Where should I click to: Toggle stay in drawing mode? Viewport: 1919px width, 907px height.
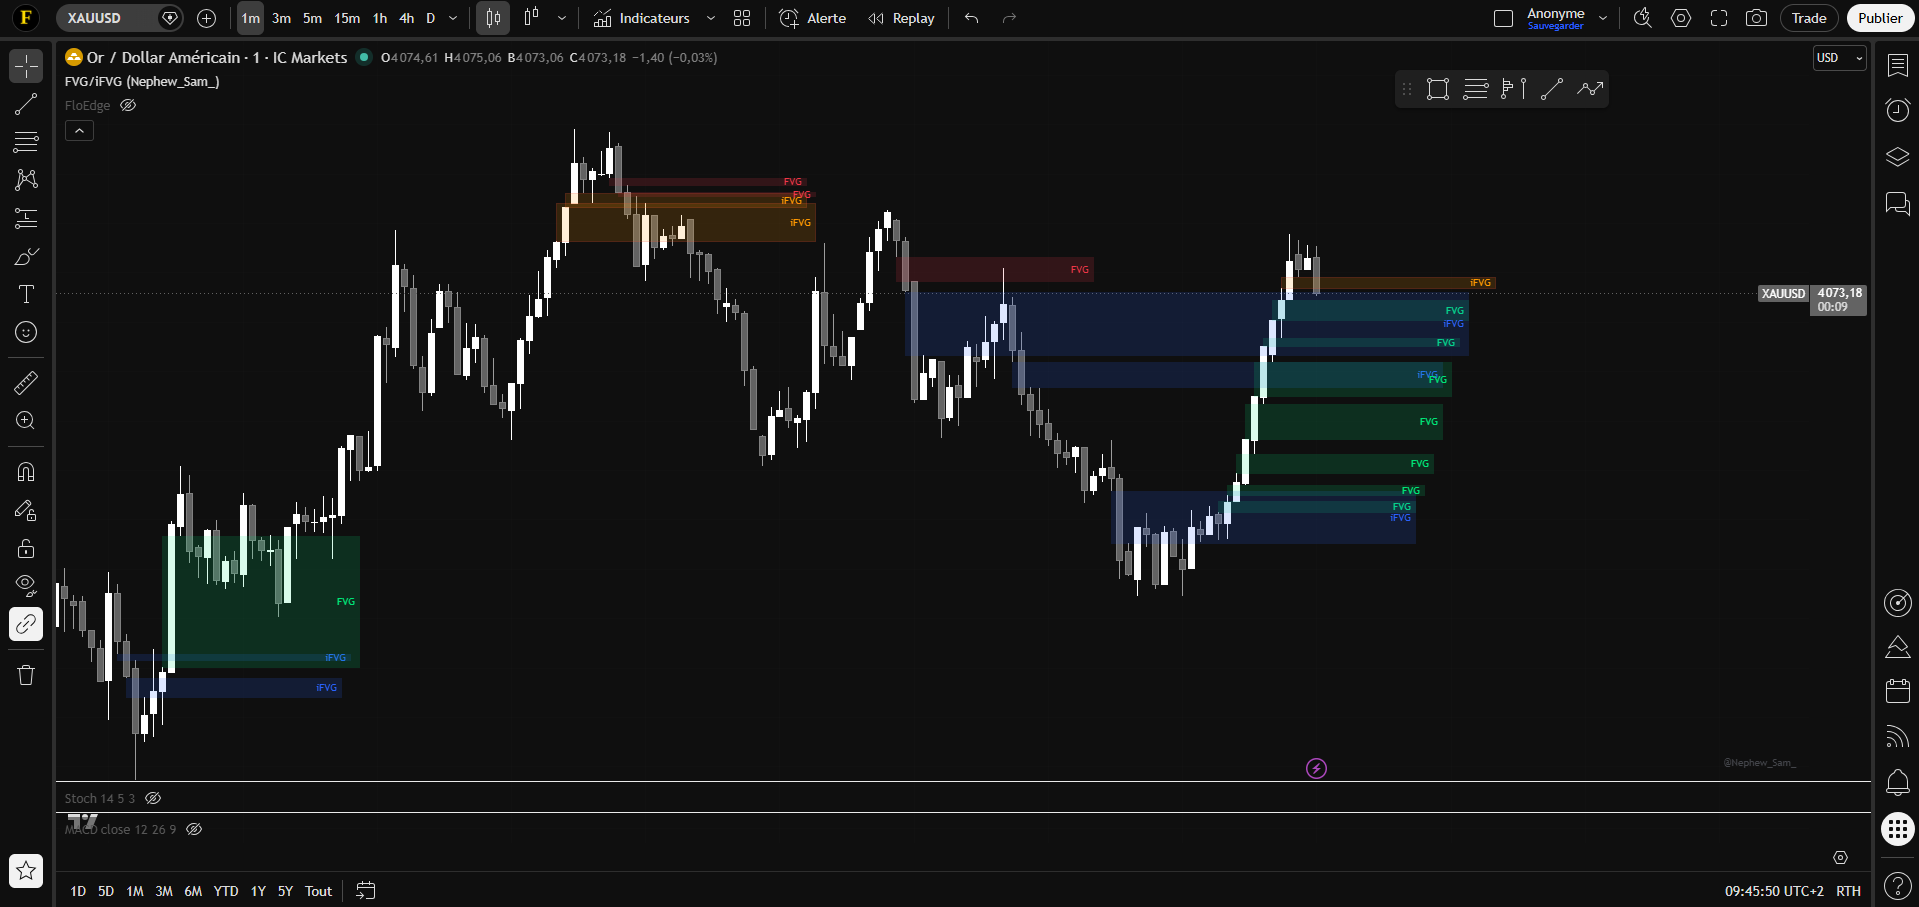(26, 510)
